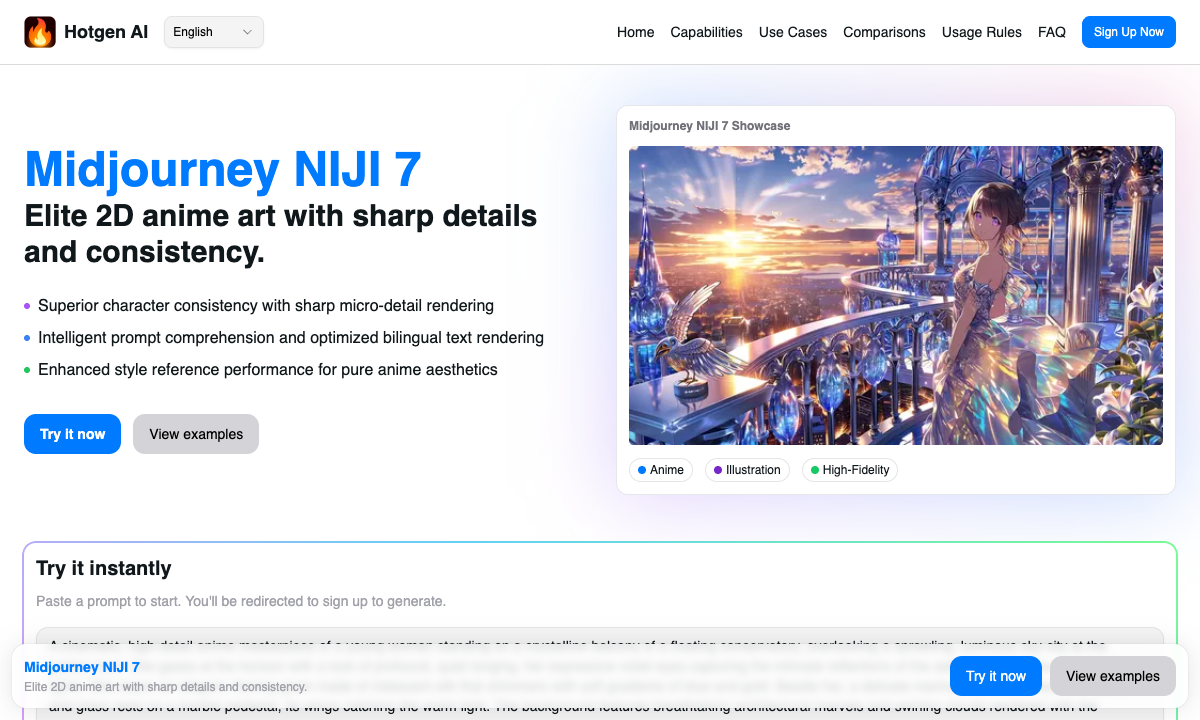This screenshot has height=720, width=1200.
Task: Click the green bullet beside style reference feature
Action: tap(27, 370)
